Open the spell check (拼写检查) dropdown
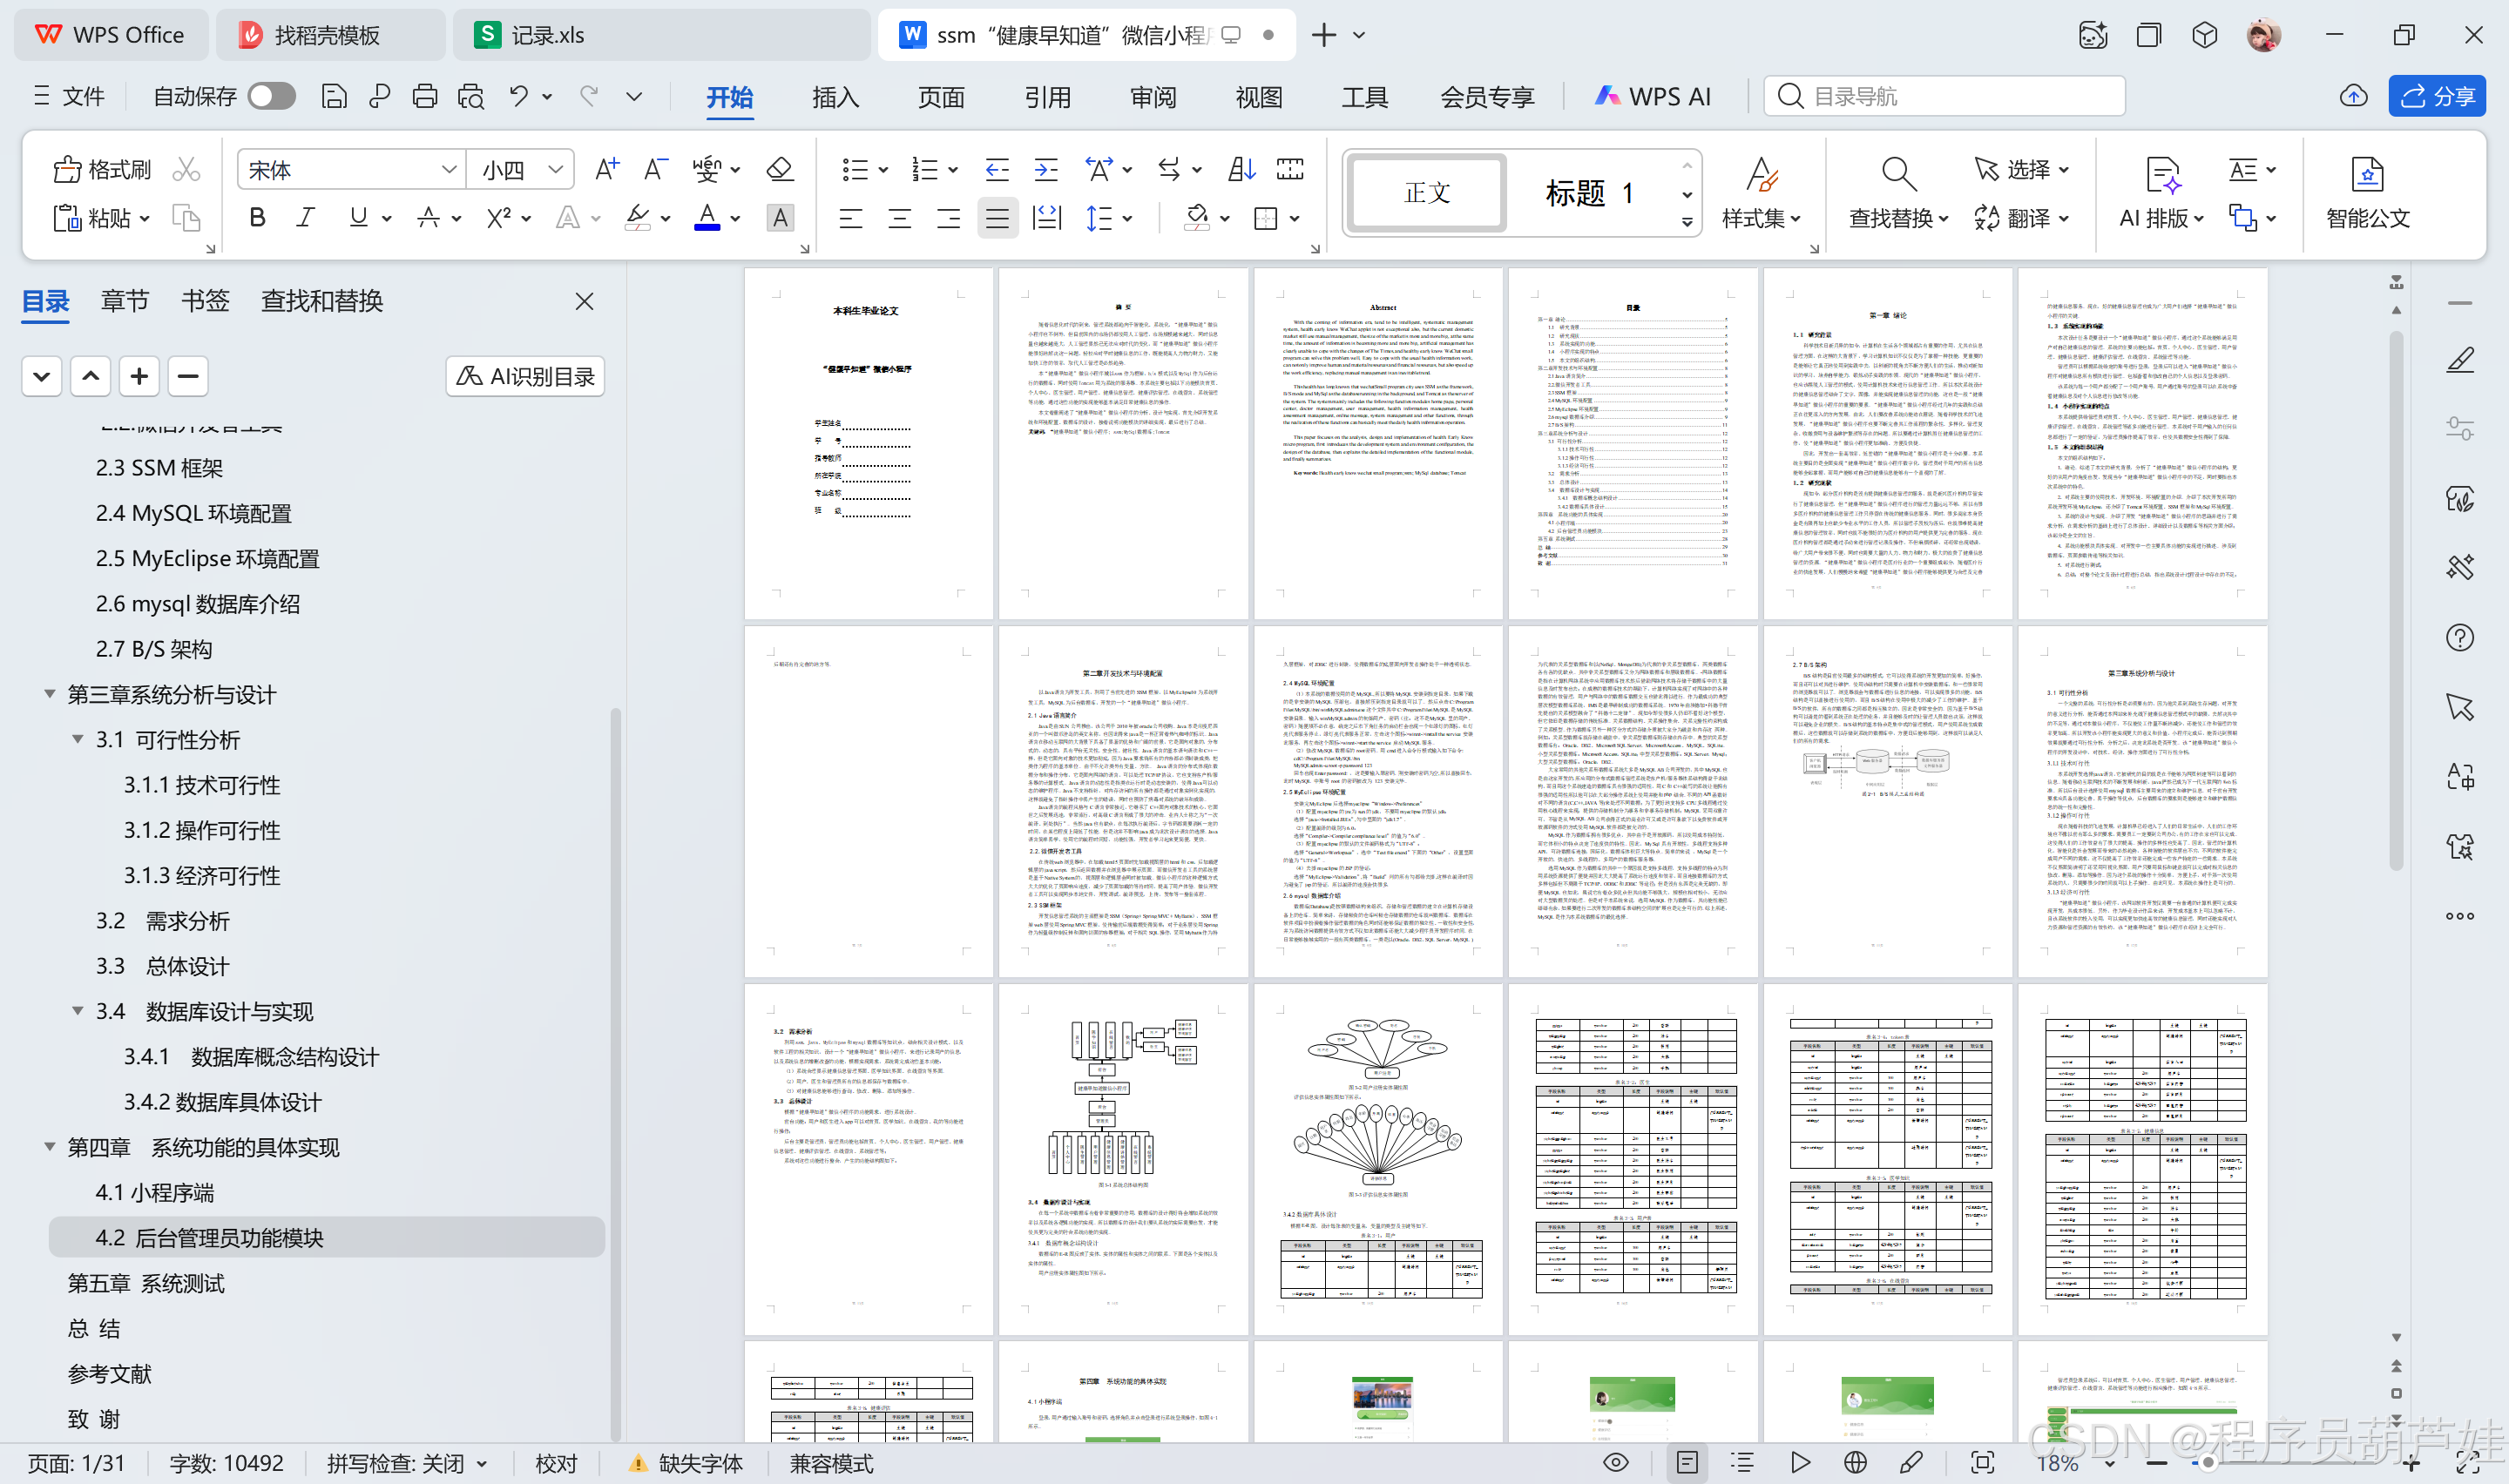 (x=482, y=1463)
